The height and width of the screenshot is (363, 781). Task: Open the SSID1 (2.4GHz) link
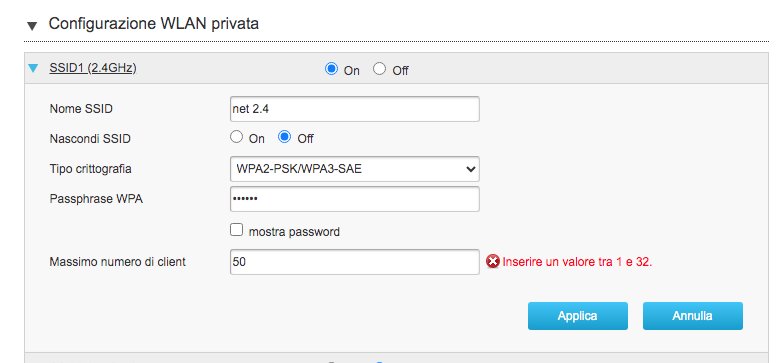[x=93, y=68]
